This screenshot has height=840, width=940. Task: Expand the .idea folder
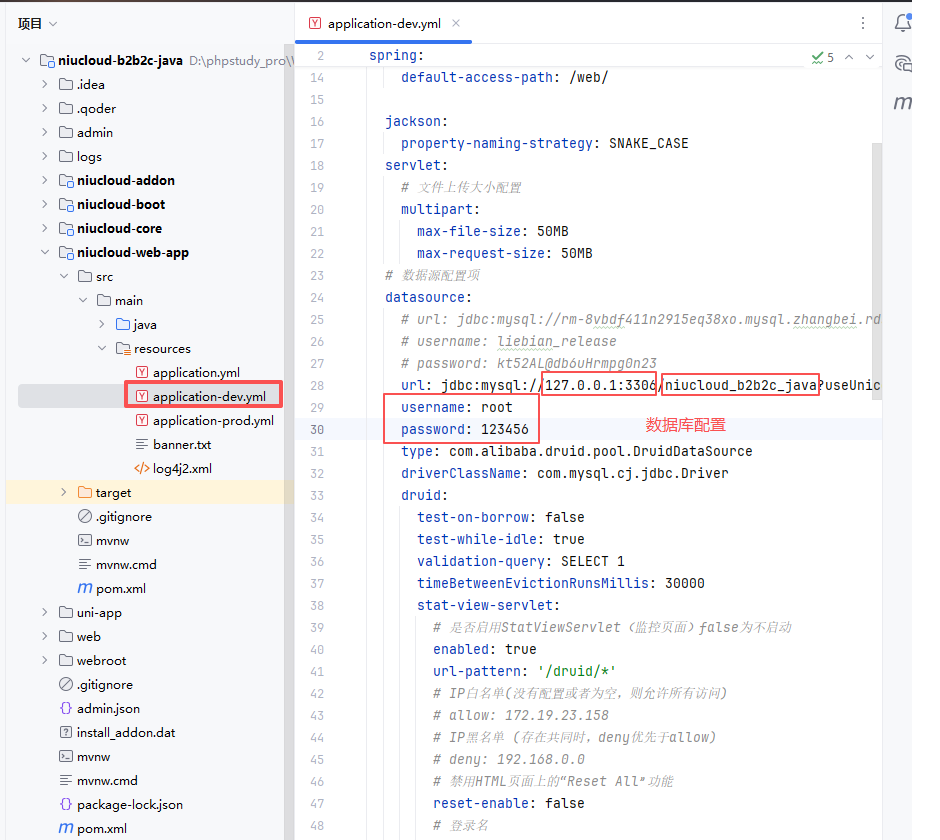click(x=45, y=84)
